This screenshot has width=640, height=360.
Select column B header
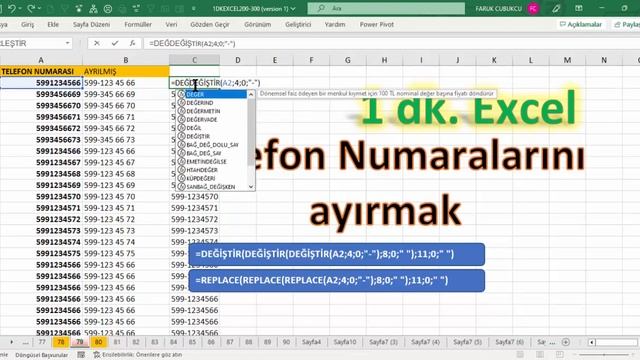click(x=126, y=60)
